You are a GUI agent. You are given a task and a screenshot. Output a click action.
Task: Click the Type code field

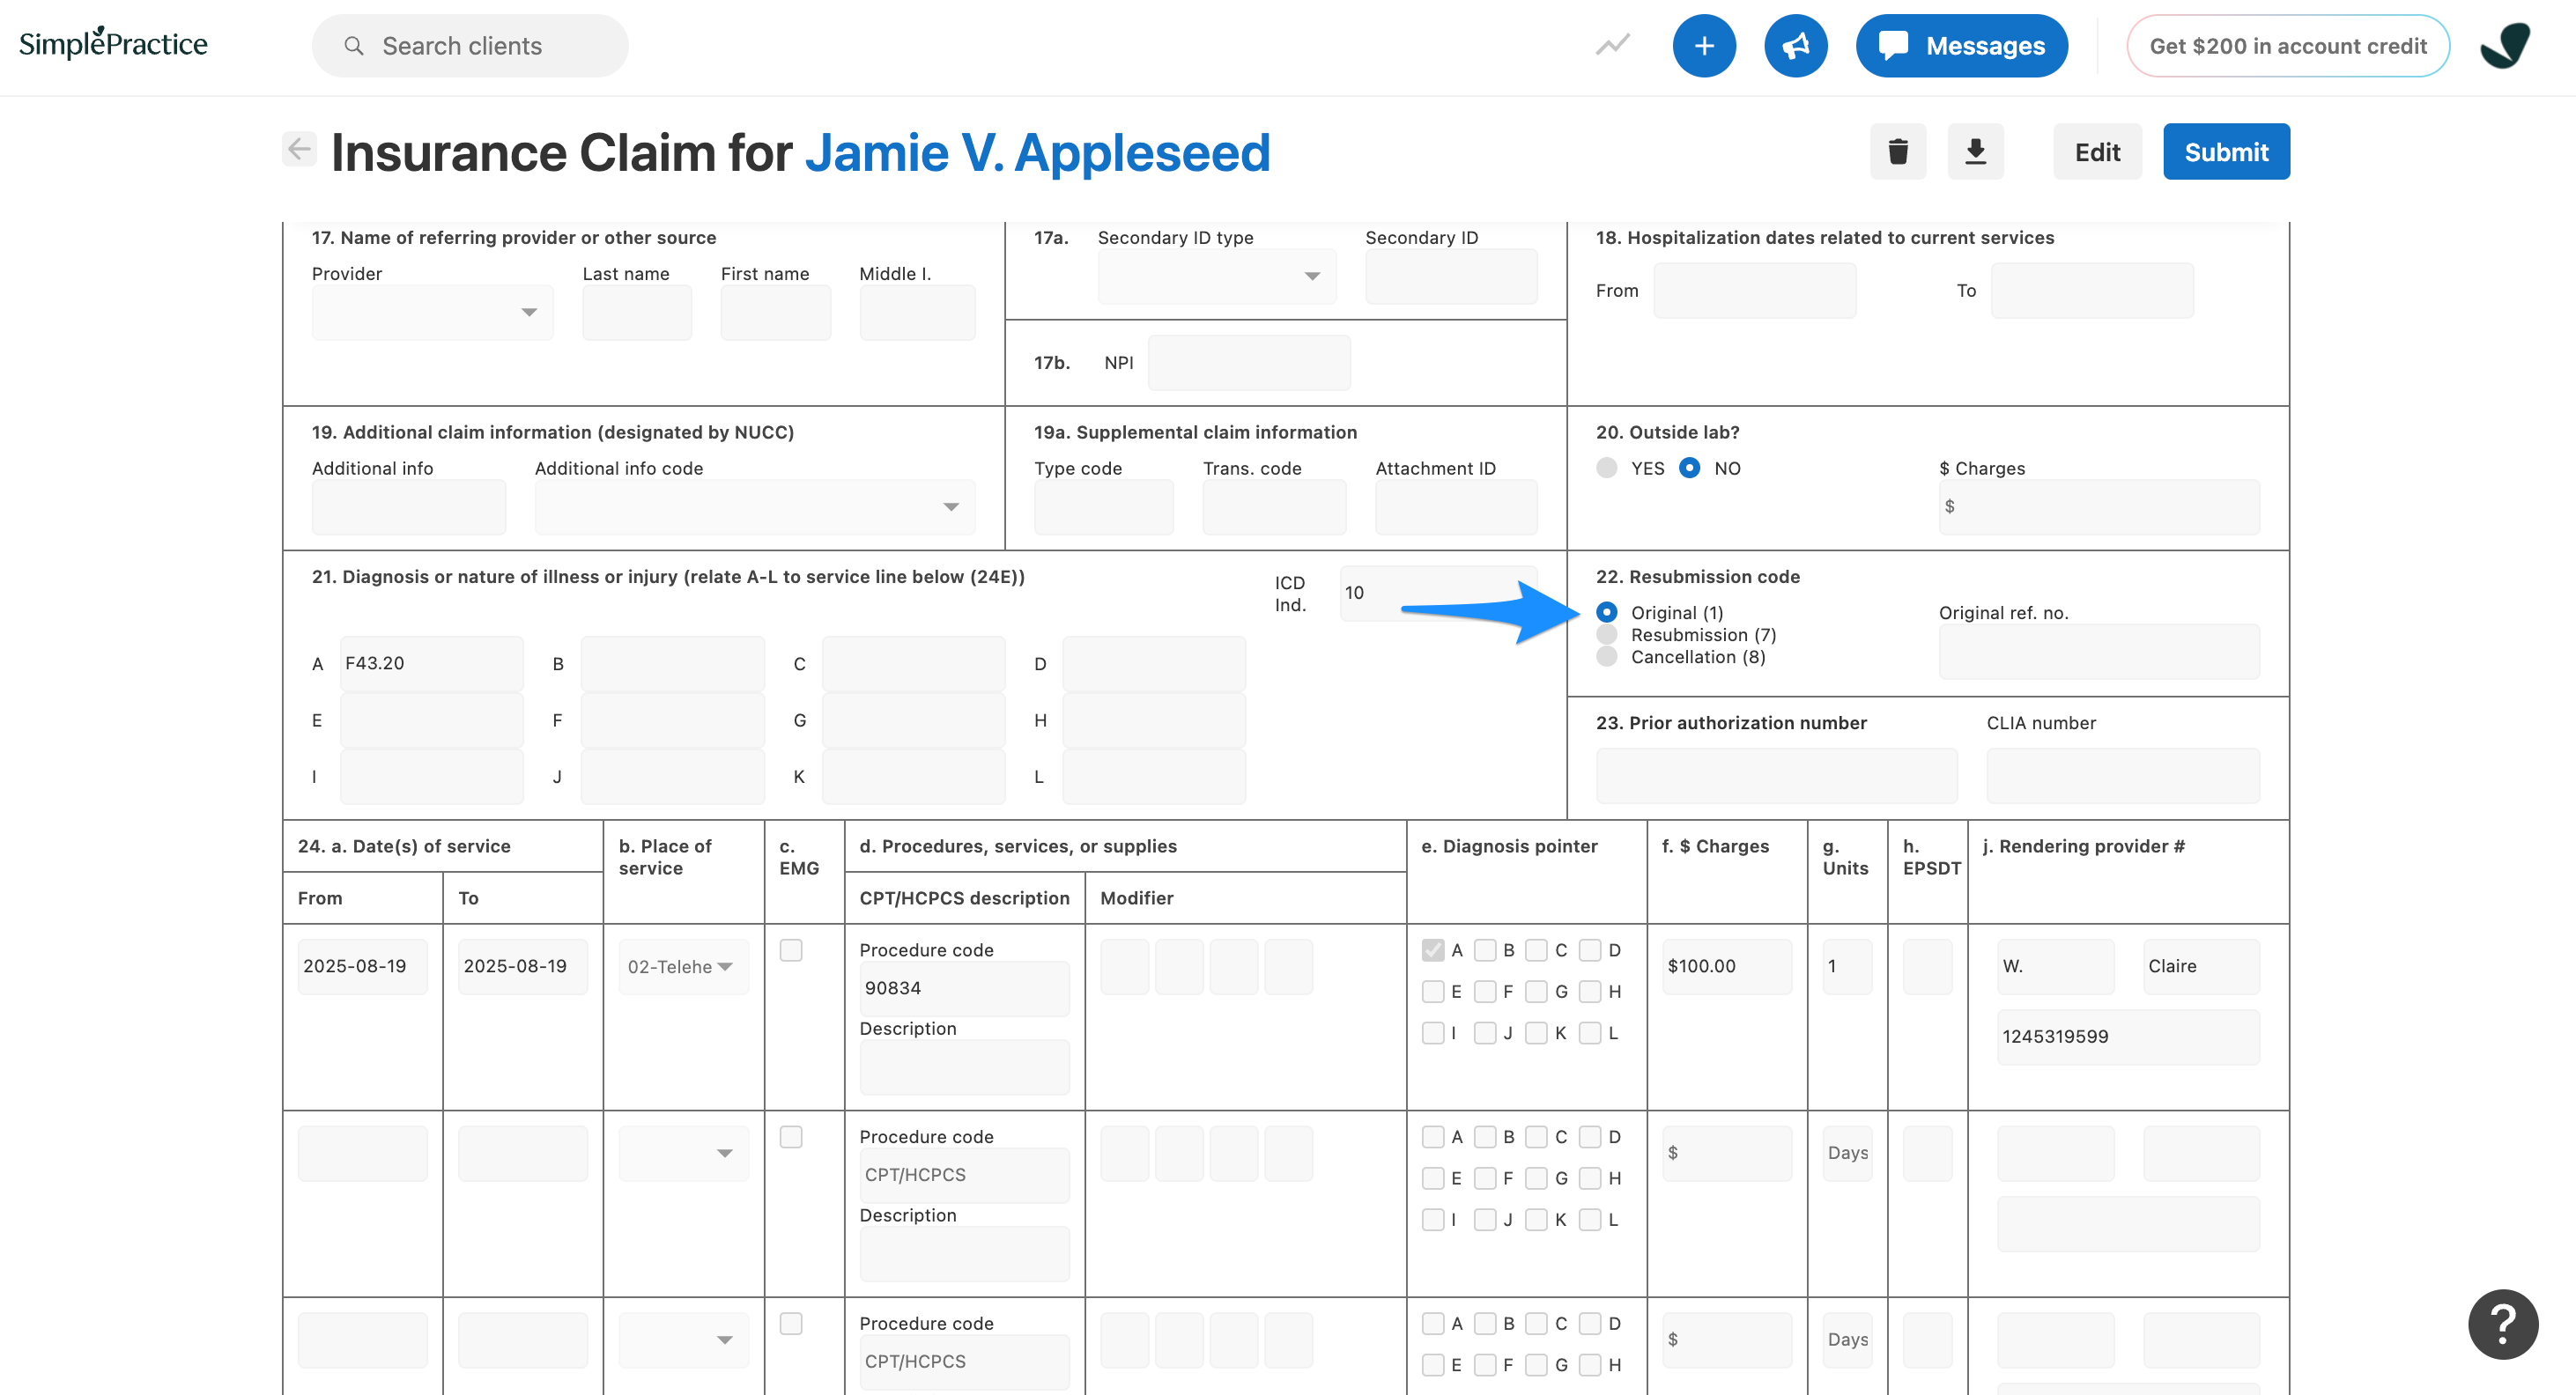[1104, 507]
